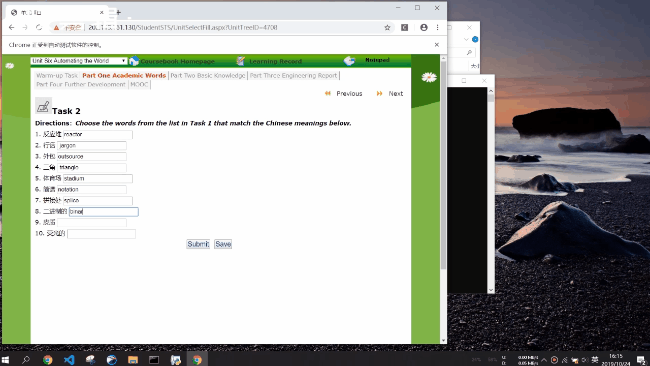650x366 pixels.
Task: Open Visual Studio Code from taskbar
Action: click(69, 359)
